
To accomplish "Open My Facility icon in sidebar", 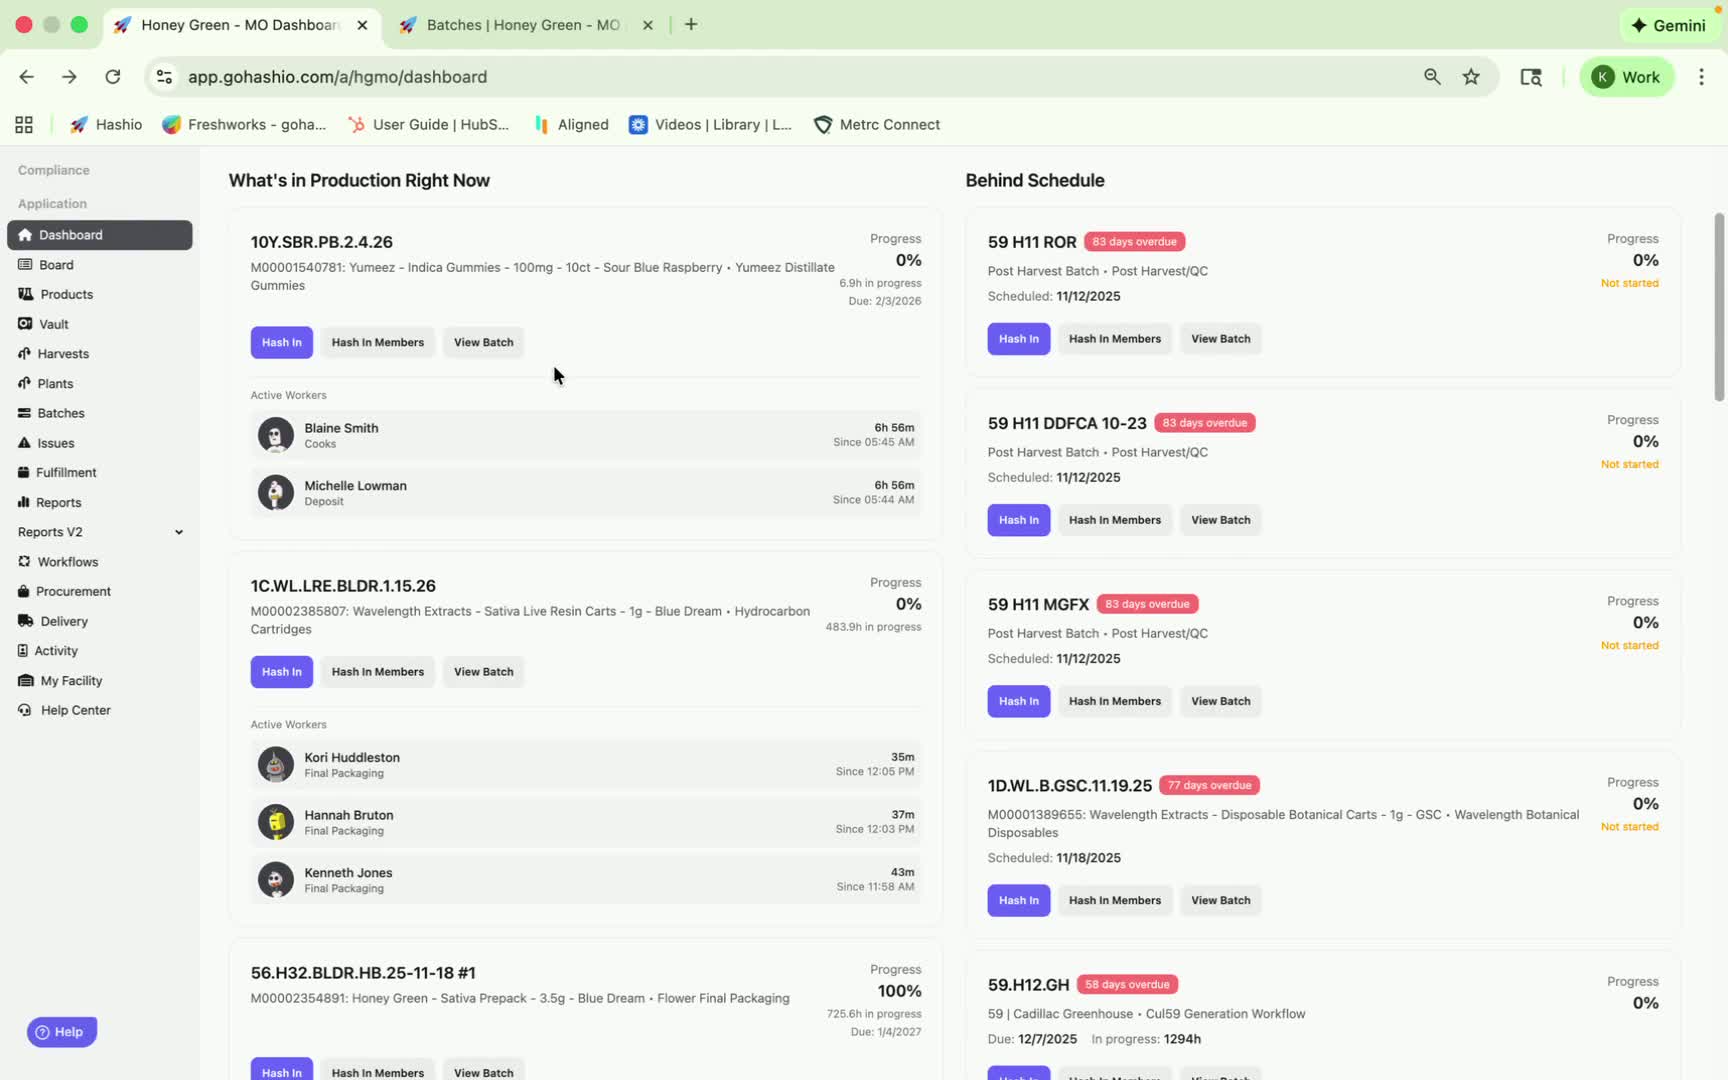I will coord(25,681).
